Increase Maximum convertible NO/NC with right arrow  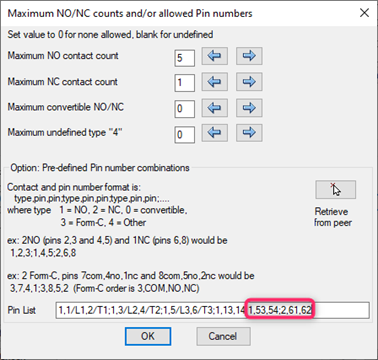[x=249, y=108]
